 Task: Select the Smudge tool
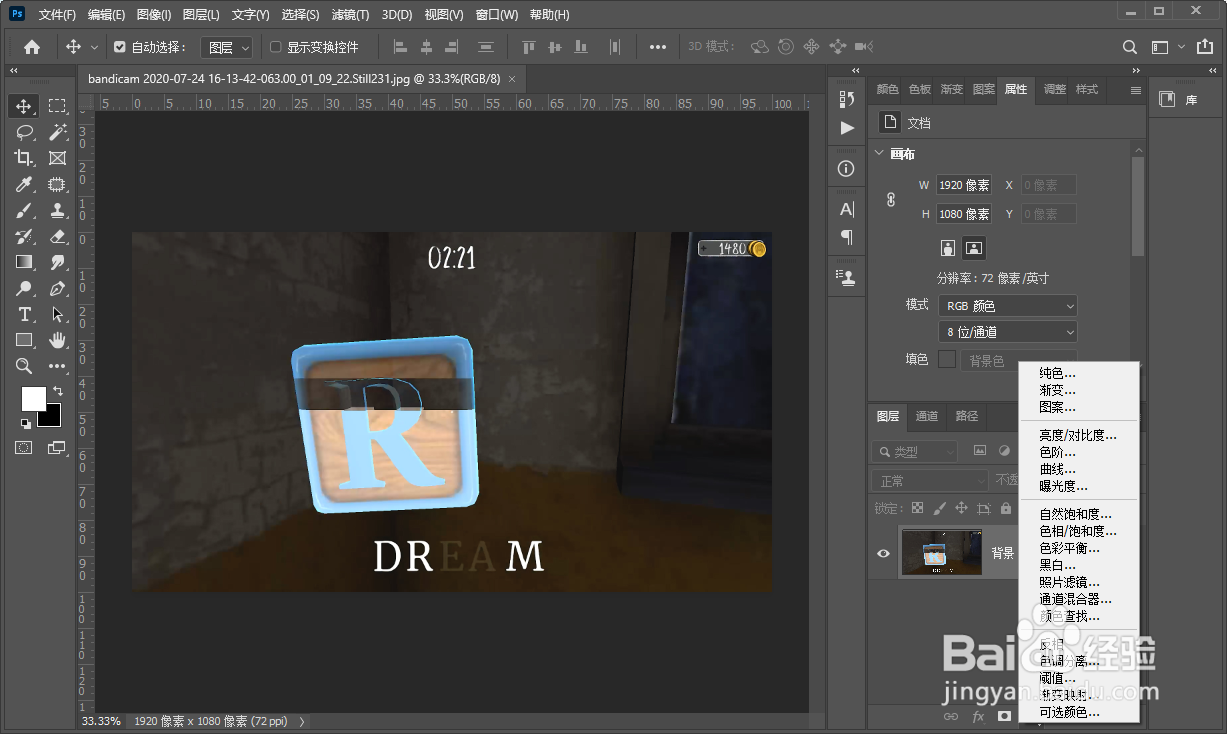(58, 262)
